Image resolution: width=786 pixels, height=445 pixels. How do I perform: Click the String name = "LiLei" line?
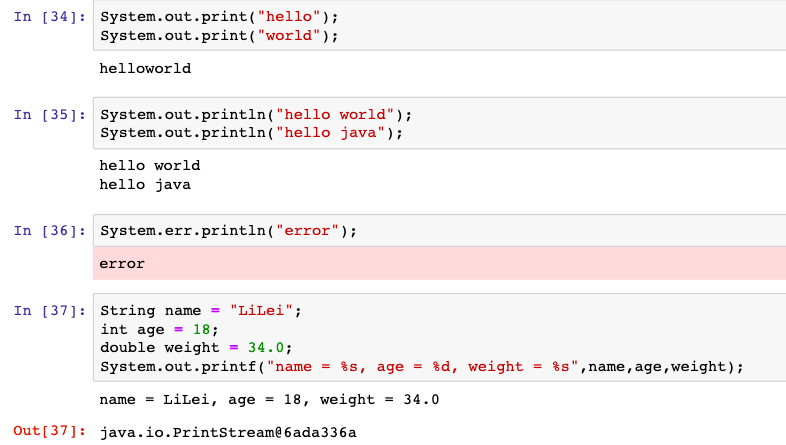coord(201,311)
